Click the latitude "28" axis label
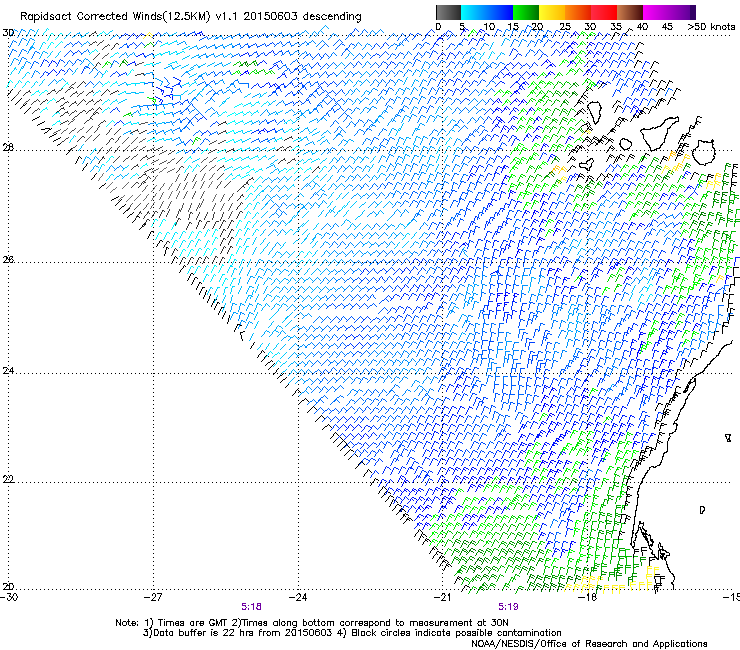The height and width of the screenshot is (650, 740). click(x=8, y=147)
